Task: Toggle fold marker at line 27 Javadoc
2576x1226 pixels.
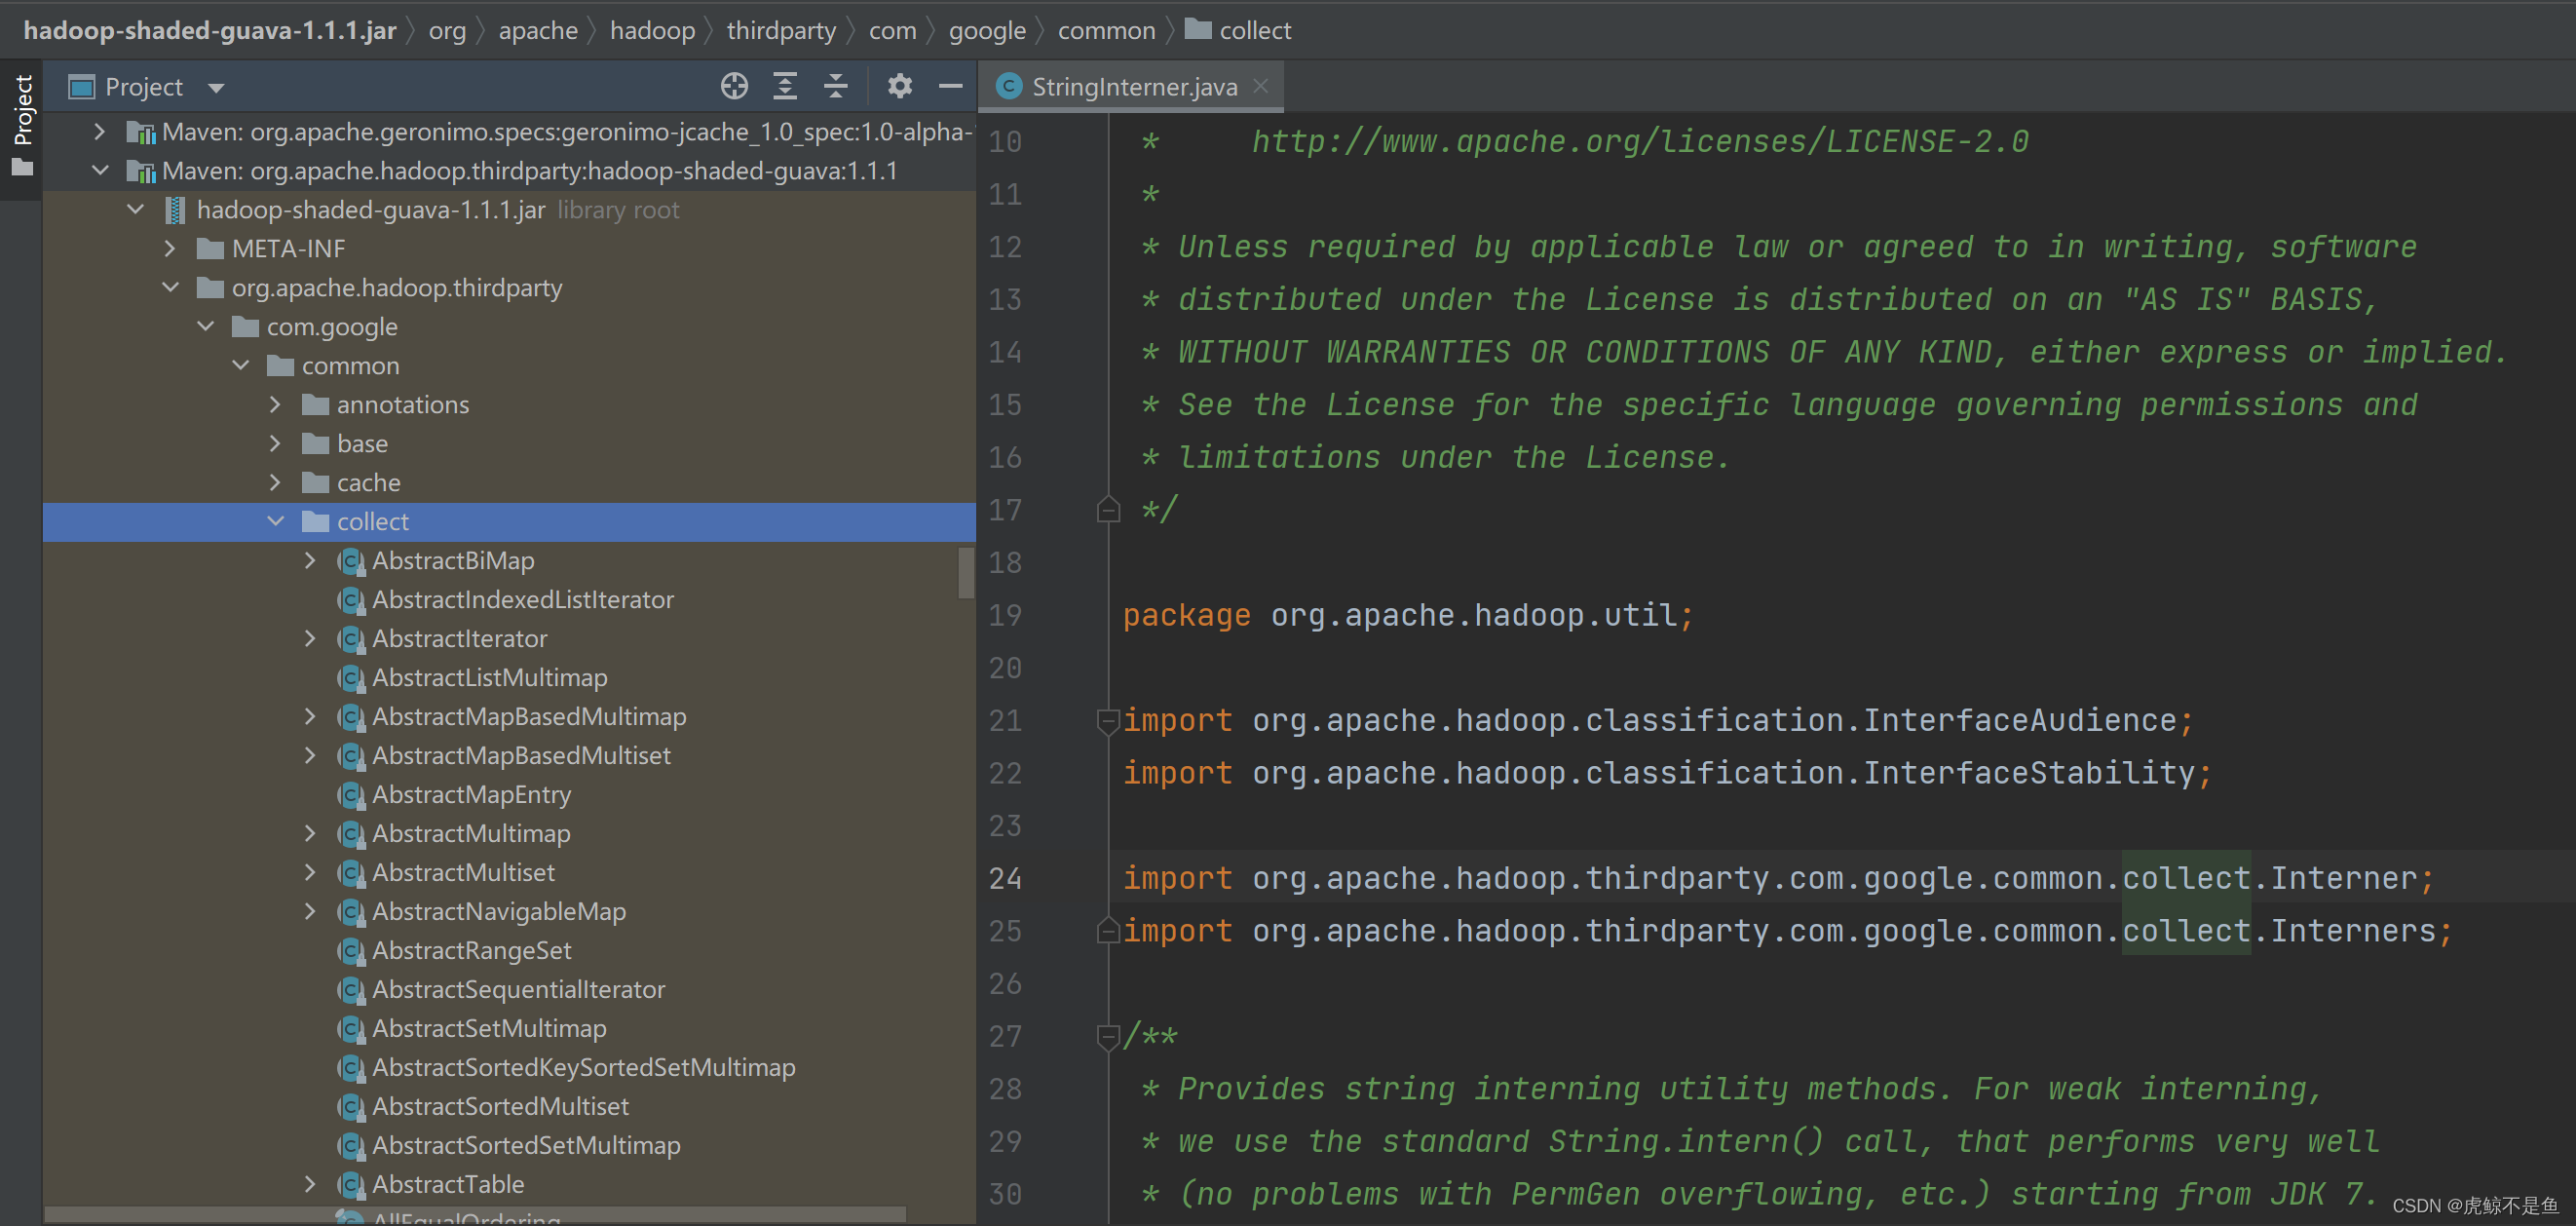Action: pos(1107,1037)
